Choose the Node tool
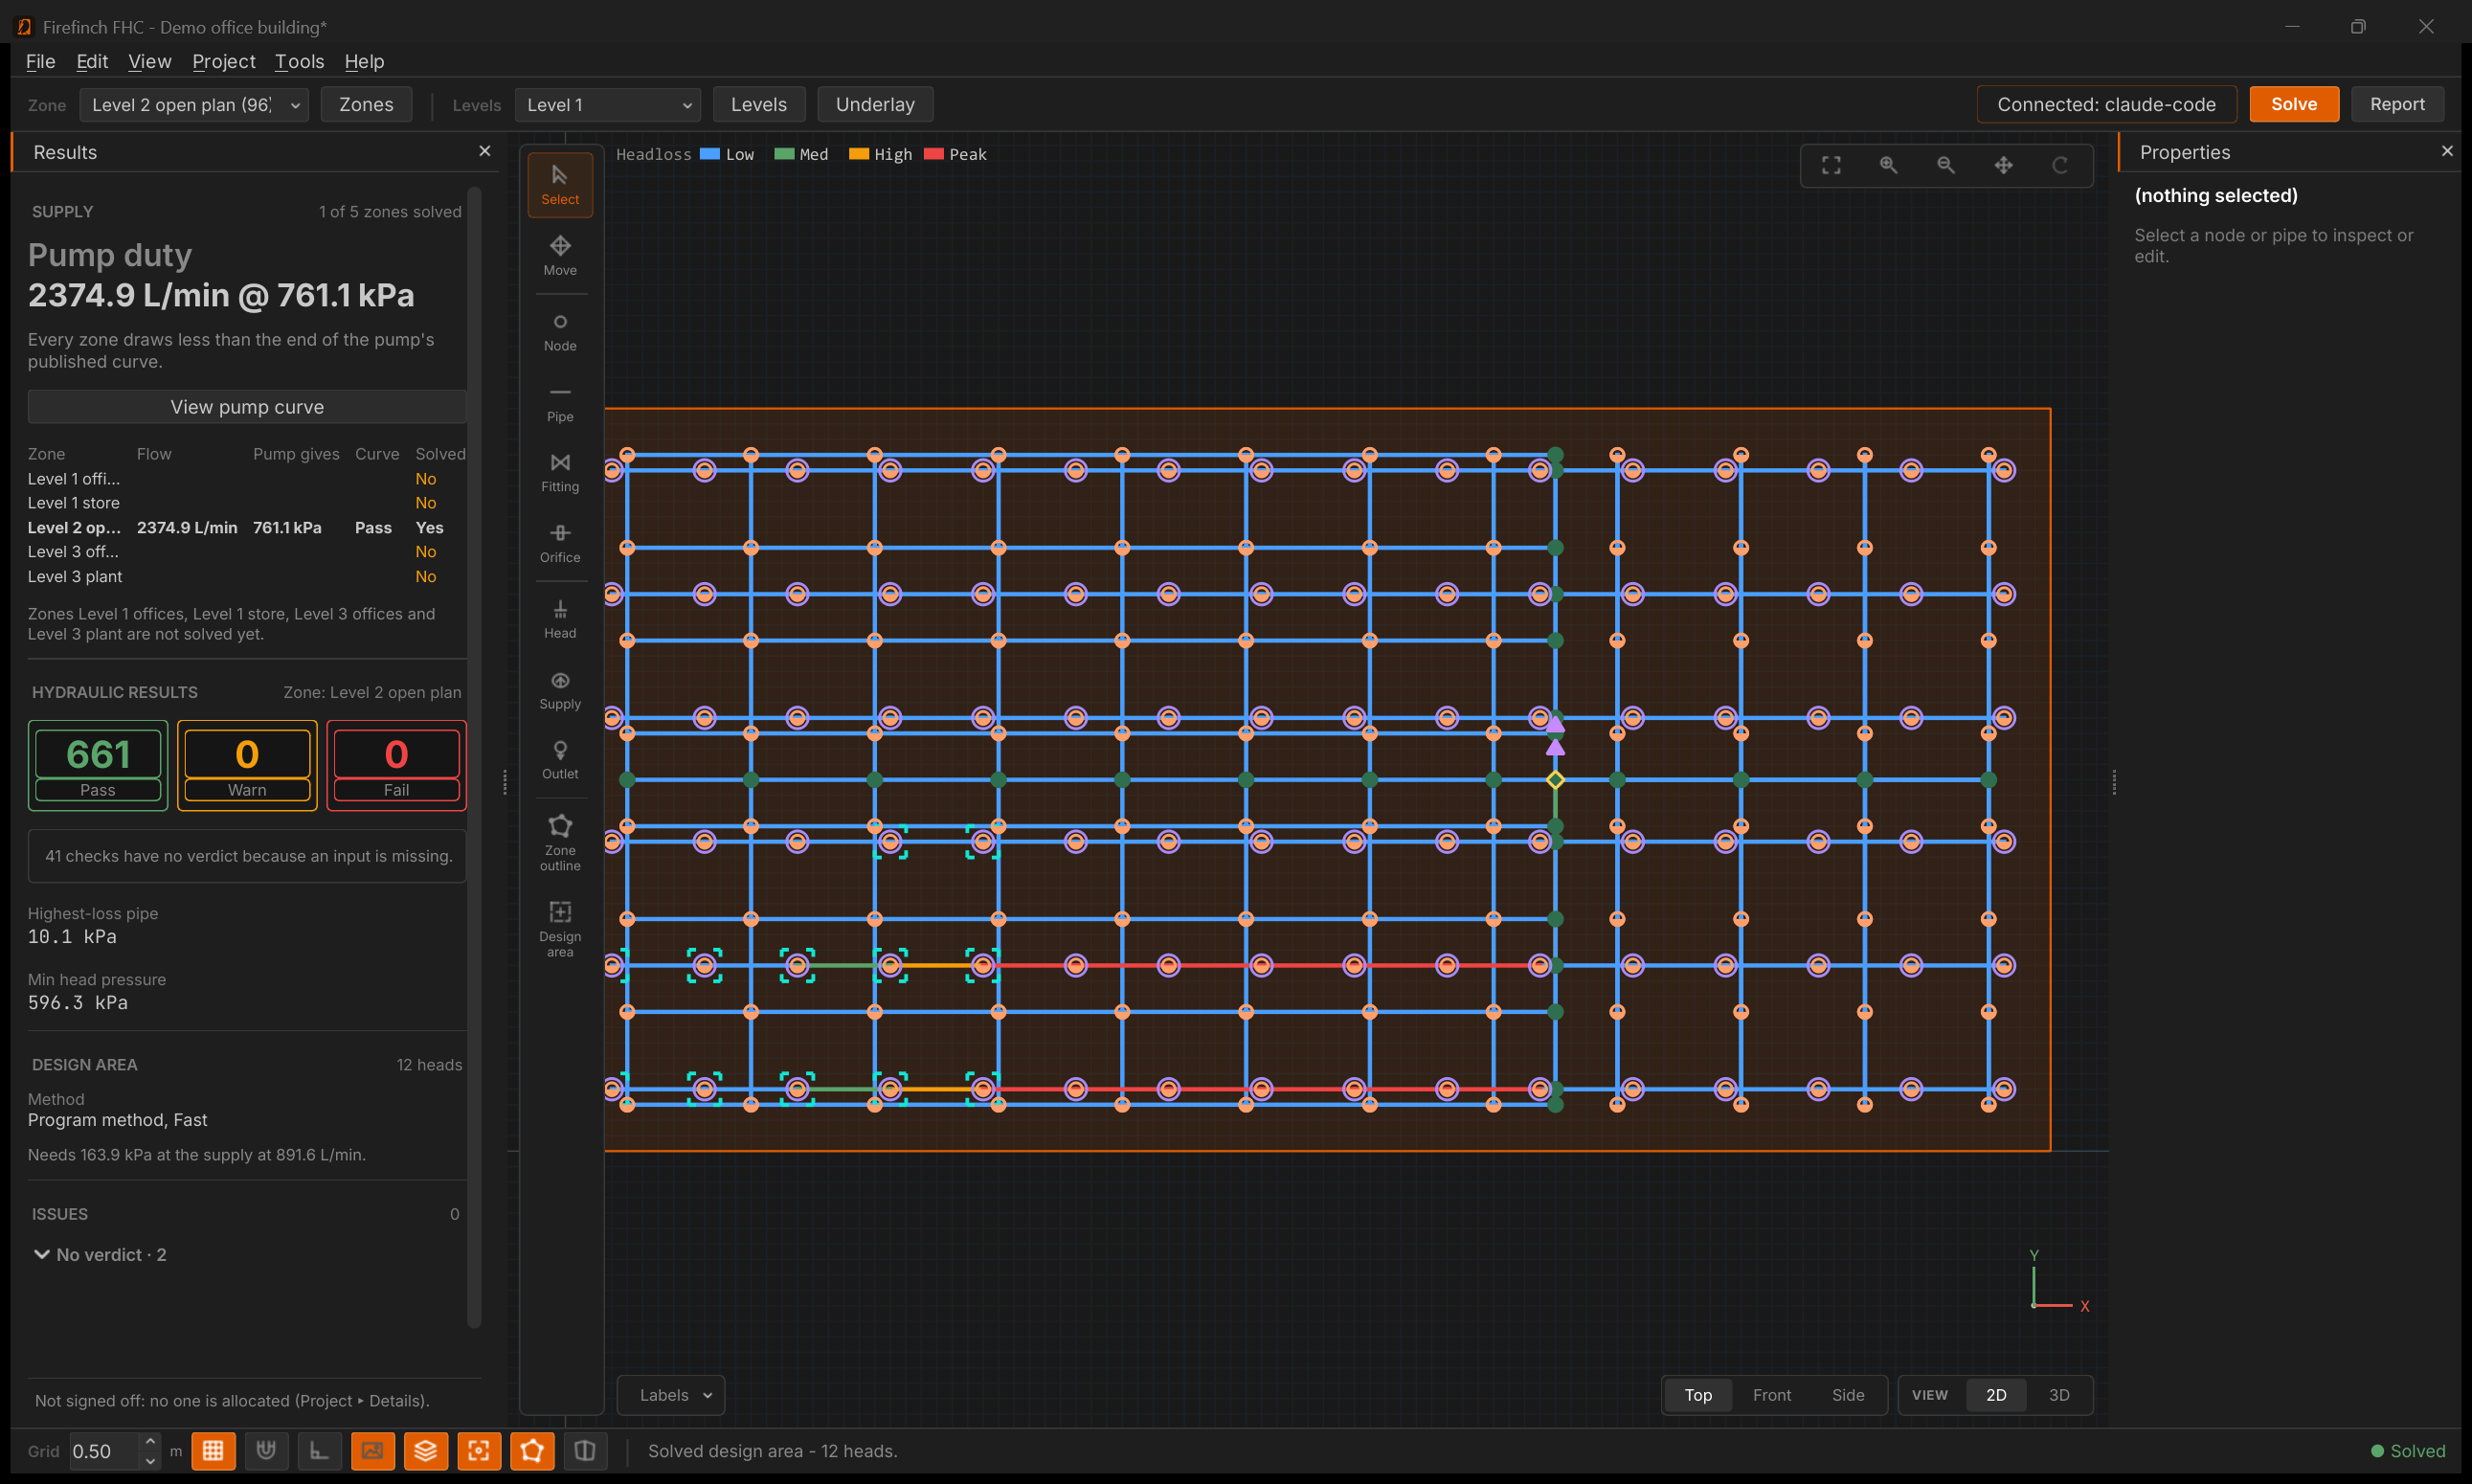 tap(560, 332)
